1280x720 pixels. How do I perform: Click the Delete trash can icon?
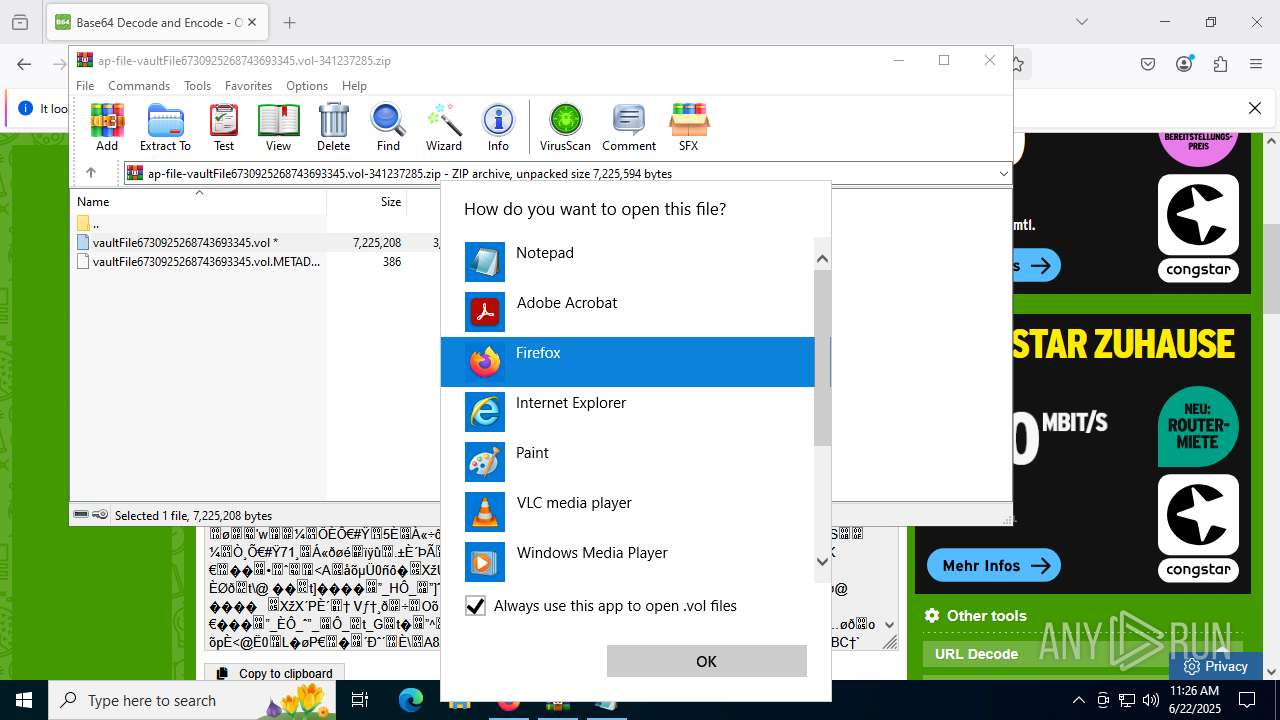coord(333,127)
